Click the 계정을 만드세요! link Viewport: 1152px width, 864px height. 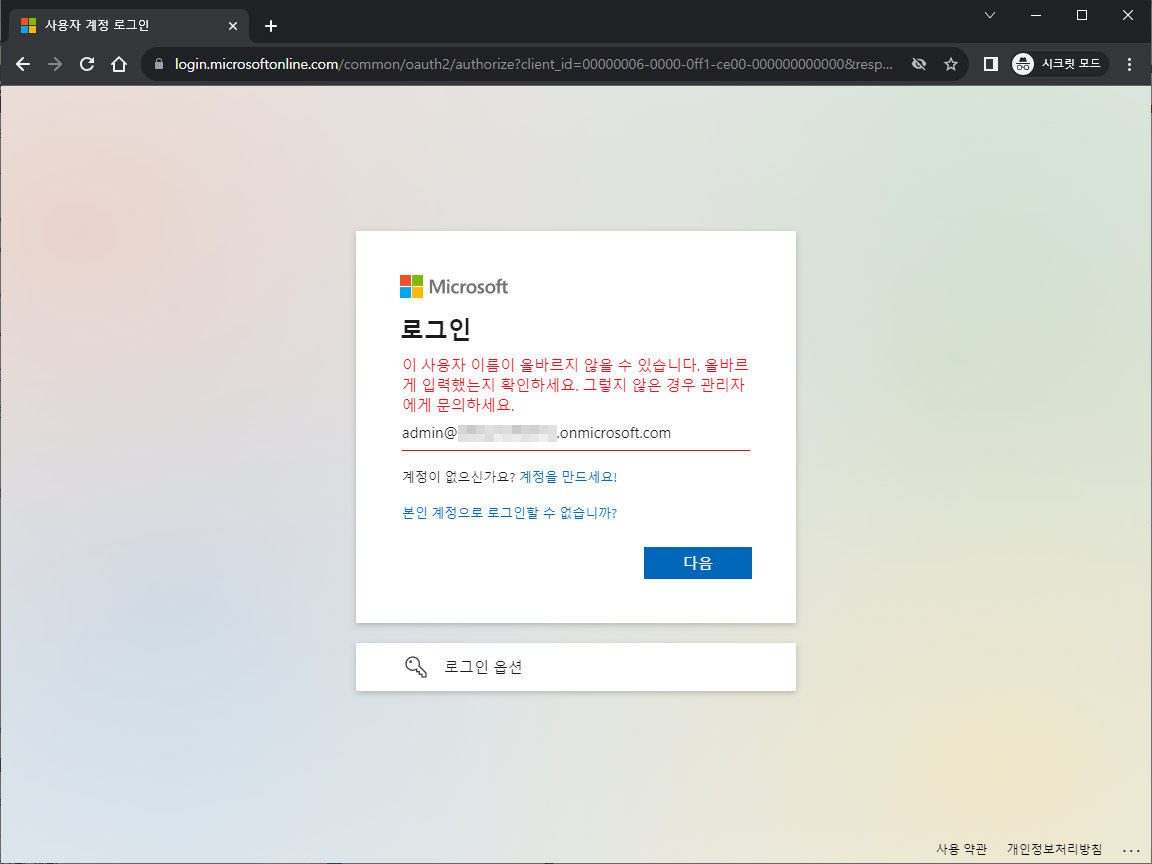coord(568,477)
